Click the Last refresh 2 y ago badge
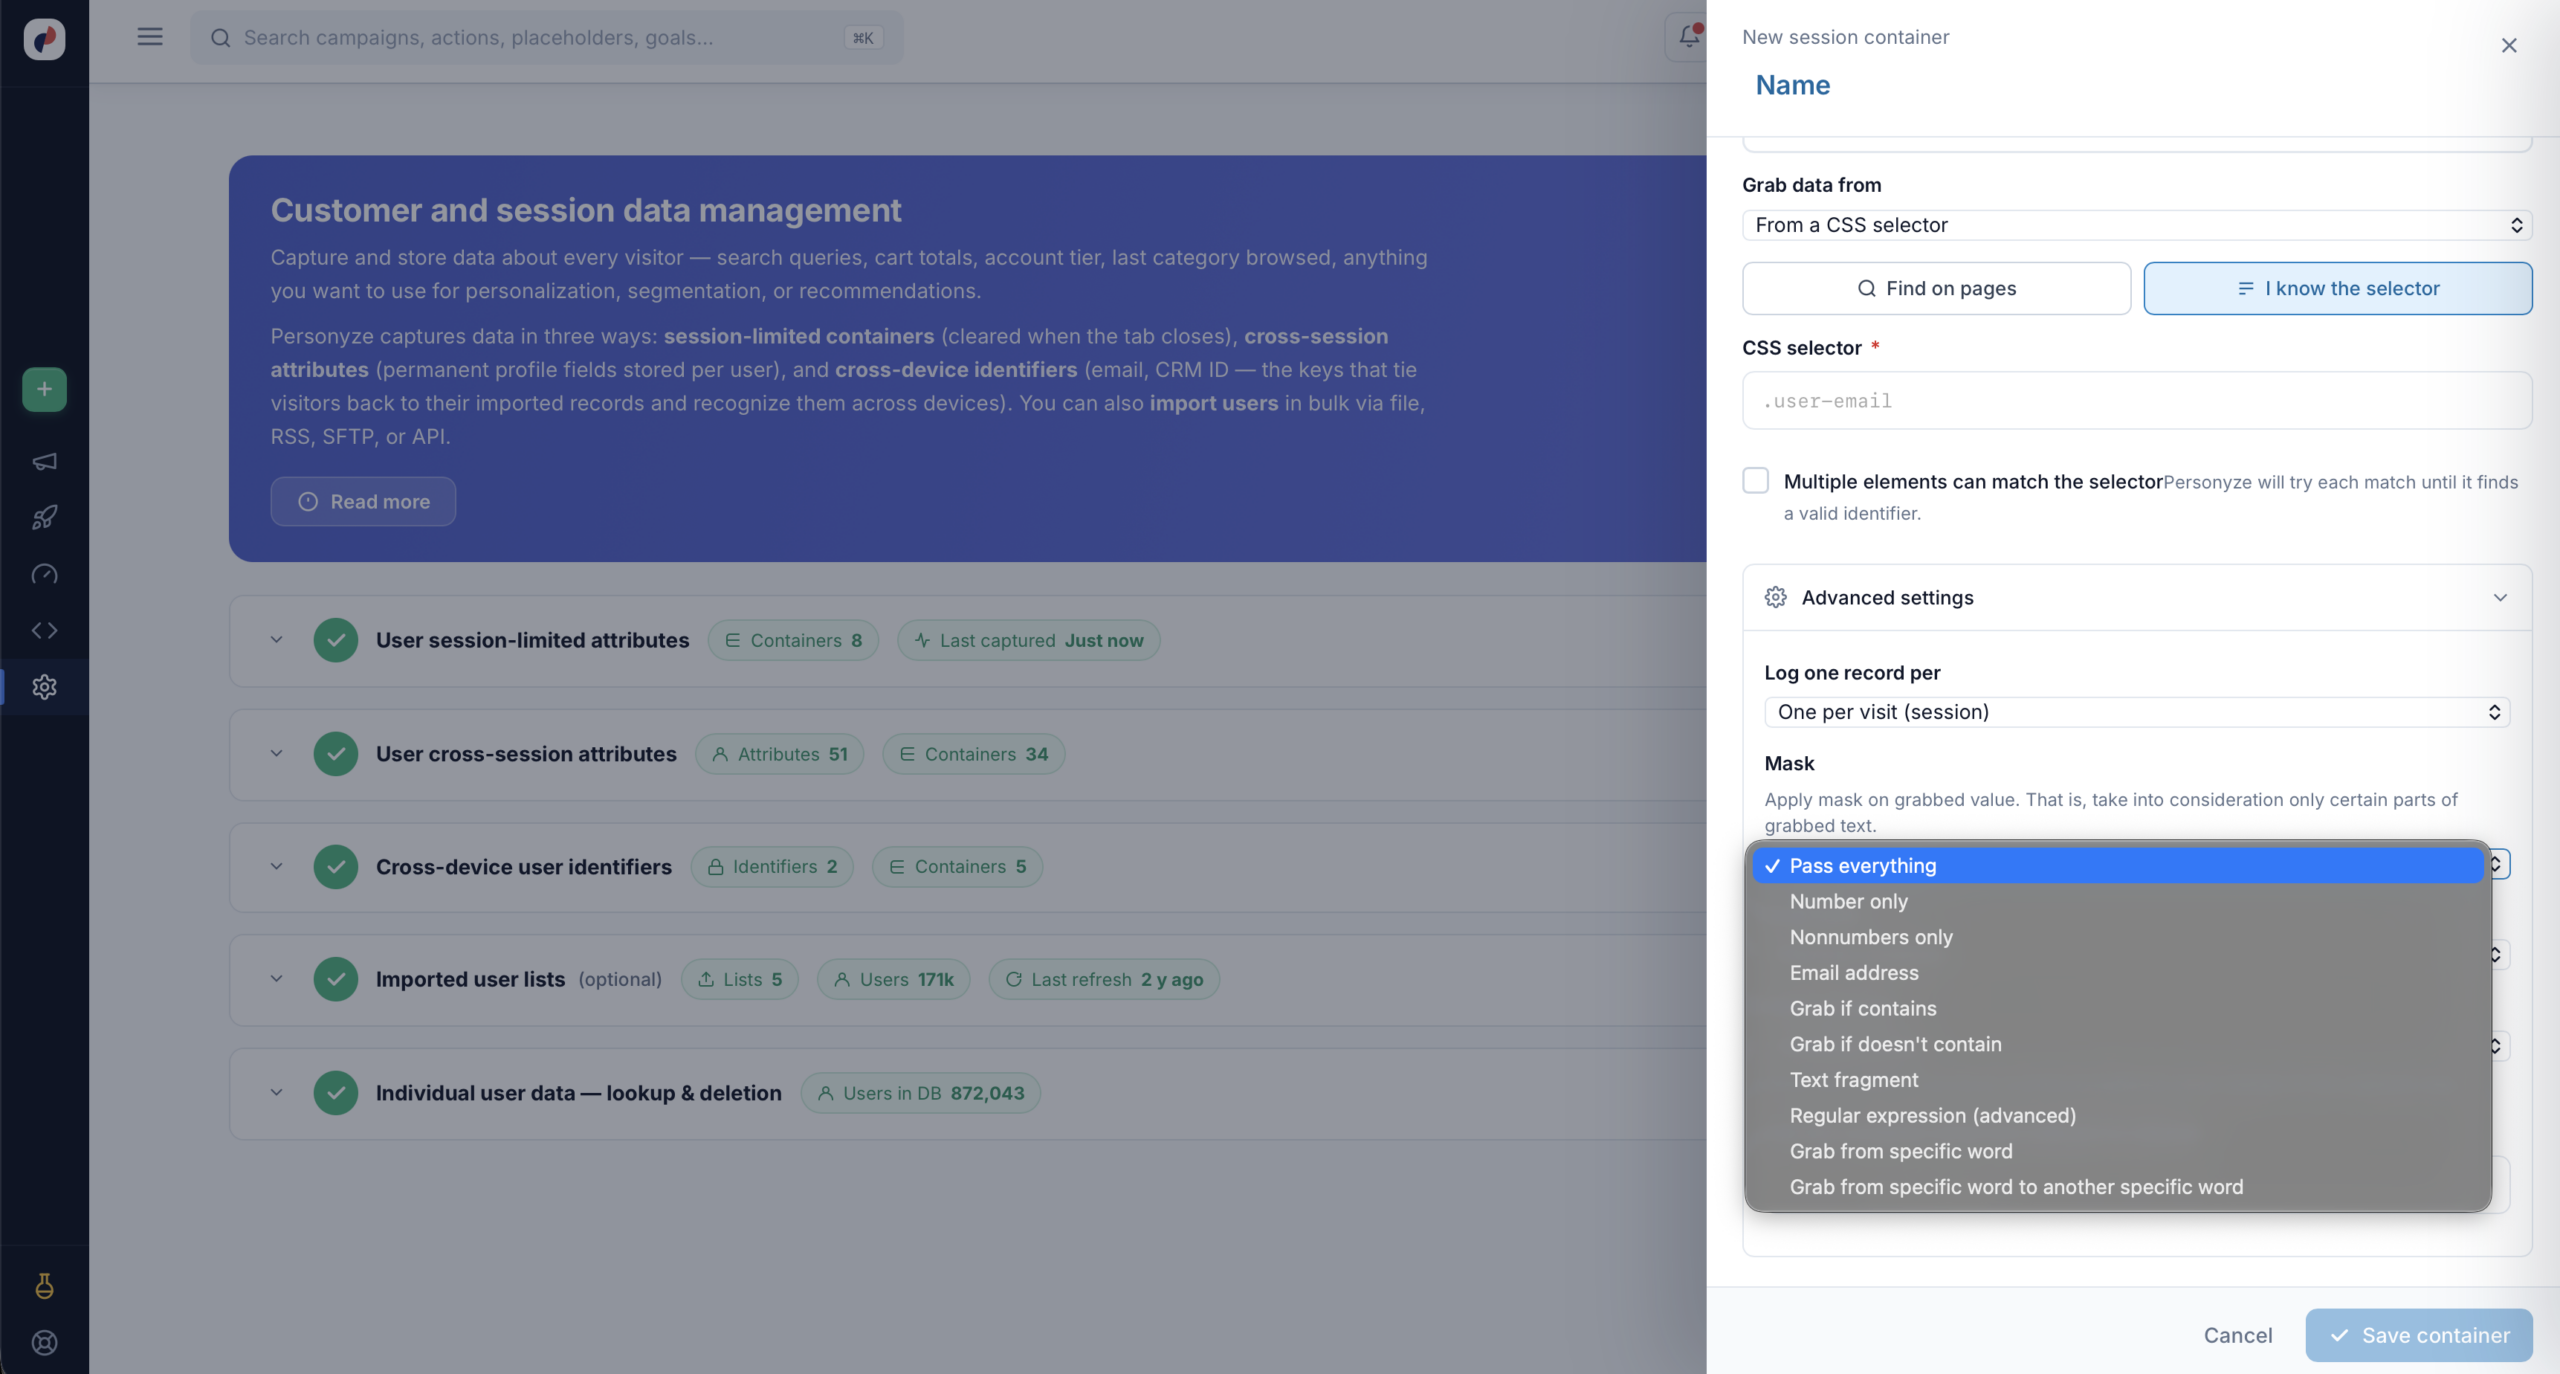The width and height of the screenshot is (2560, 1374). 1104,979
